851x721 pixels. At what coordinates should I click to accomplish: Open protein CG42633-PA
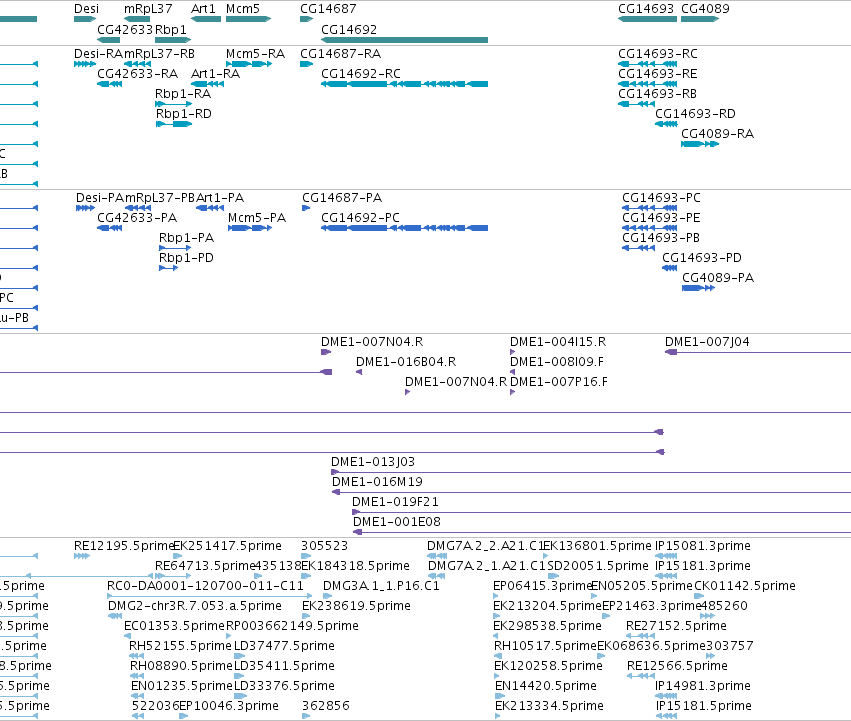click(109, 228)
